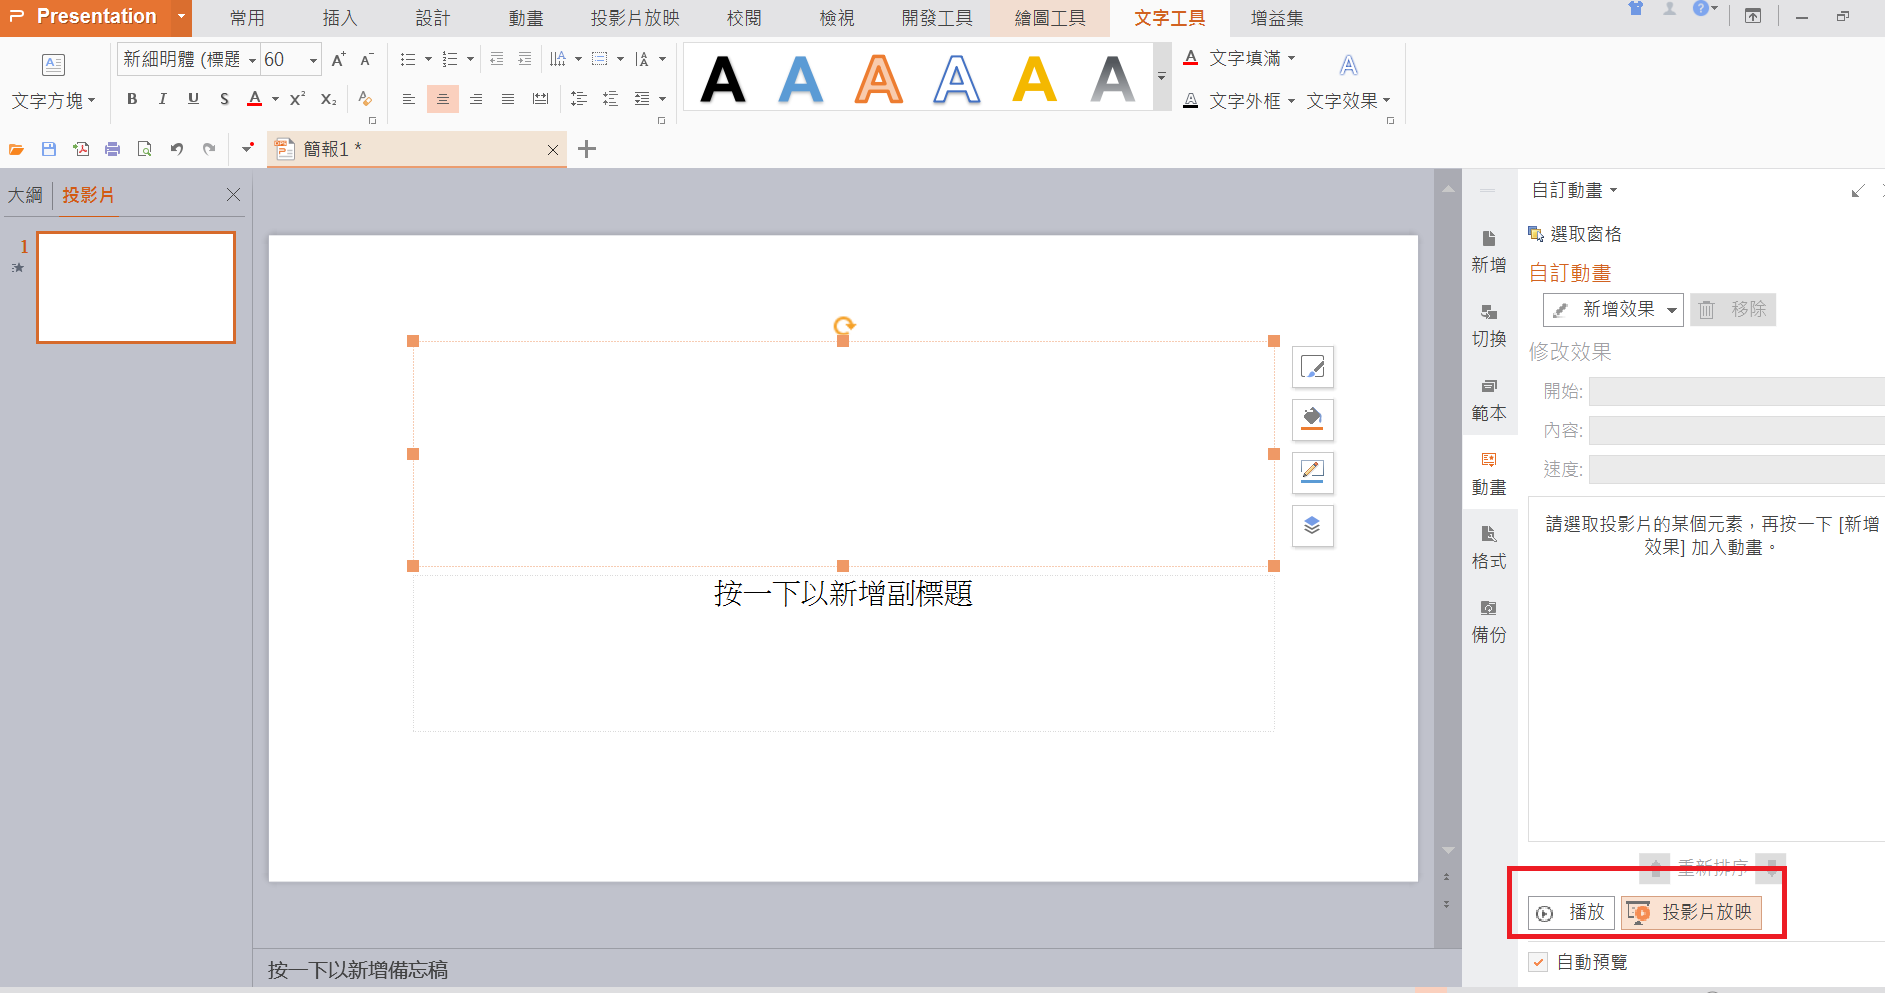Open layer order quick tool

click(x=1313, y=525)
